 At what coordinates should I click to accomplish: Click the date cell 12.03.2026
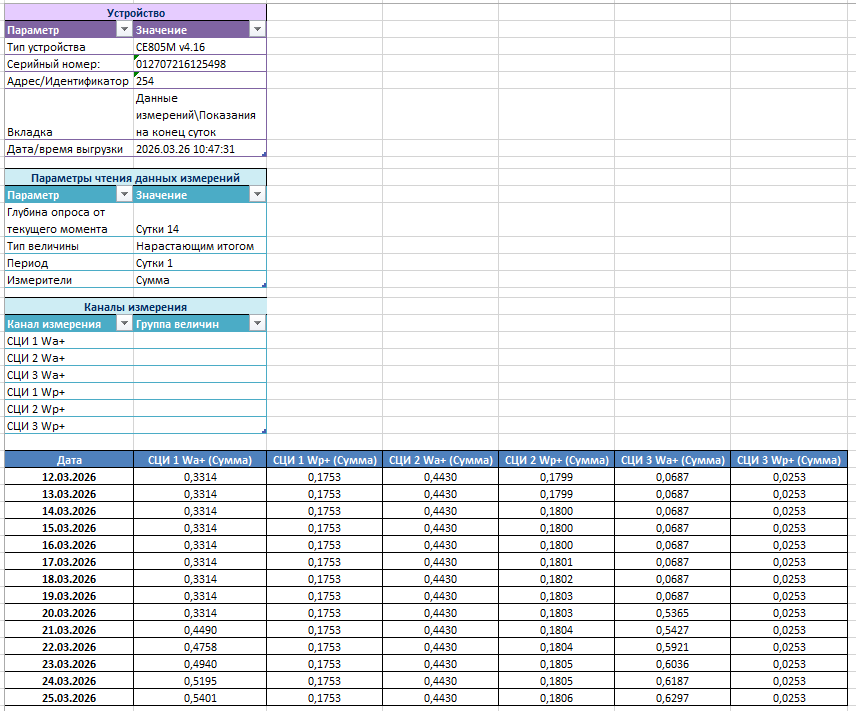coord(69,477)
